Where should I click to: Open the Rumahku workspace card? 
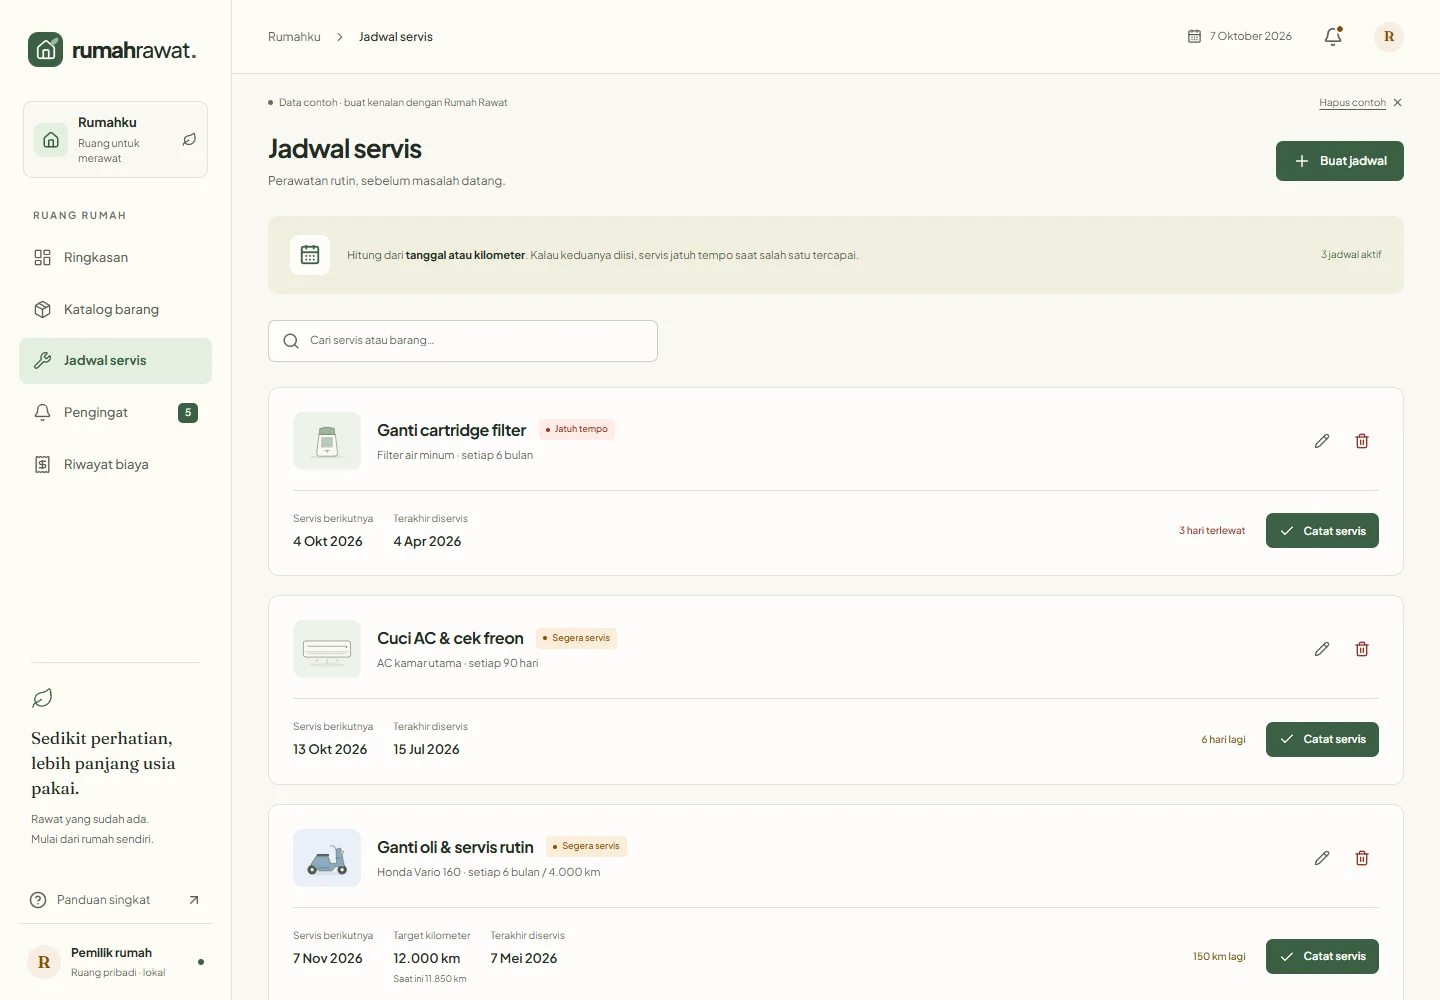click(115, 140)
